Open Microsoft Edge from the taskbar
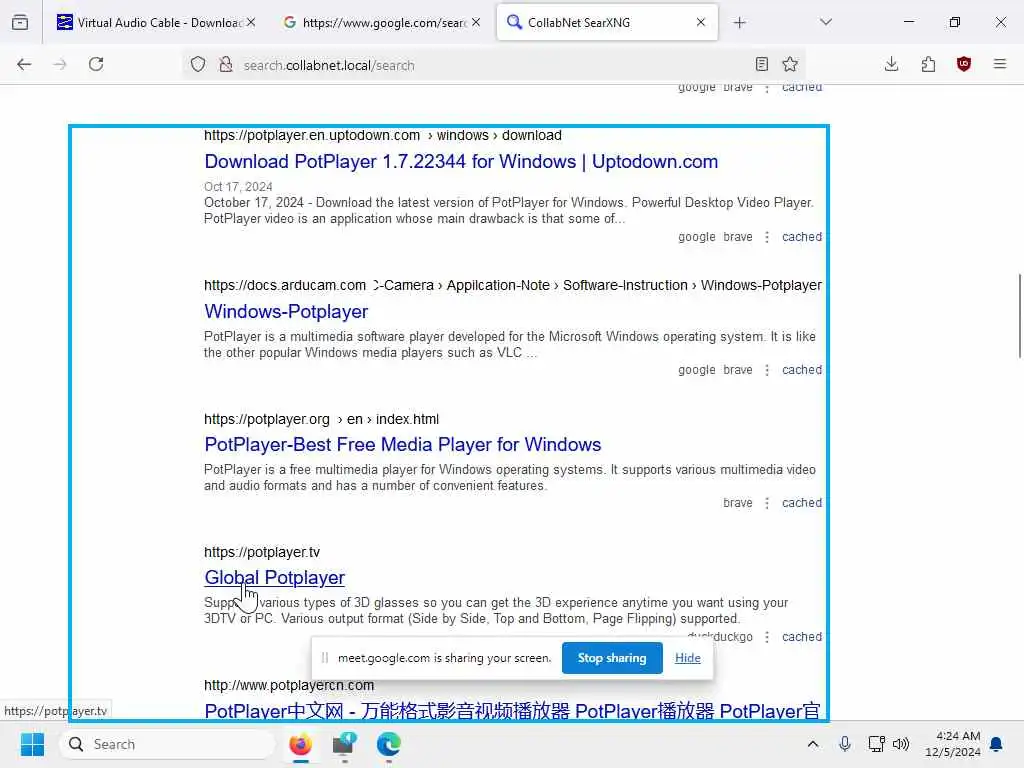Screen dimensions: 1024x768 coord(389,744)
